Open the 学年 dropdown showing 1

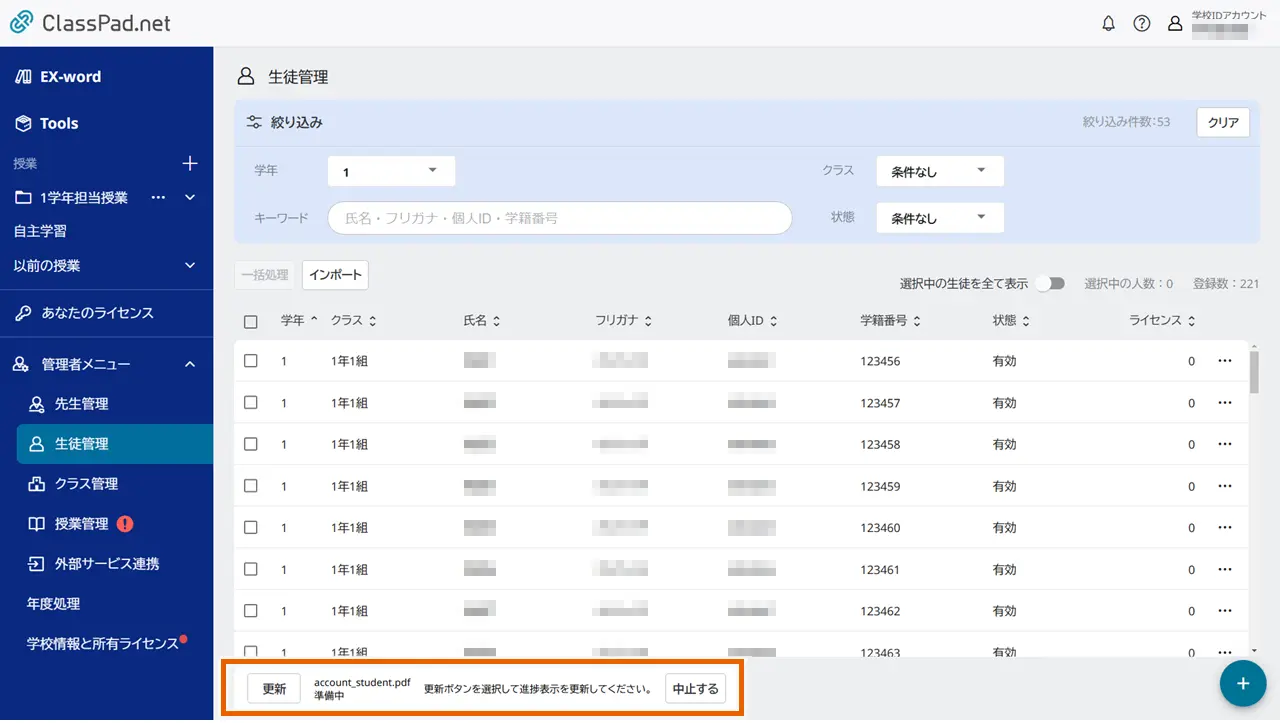[x=390, y=170]
